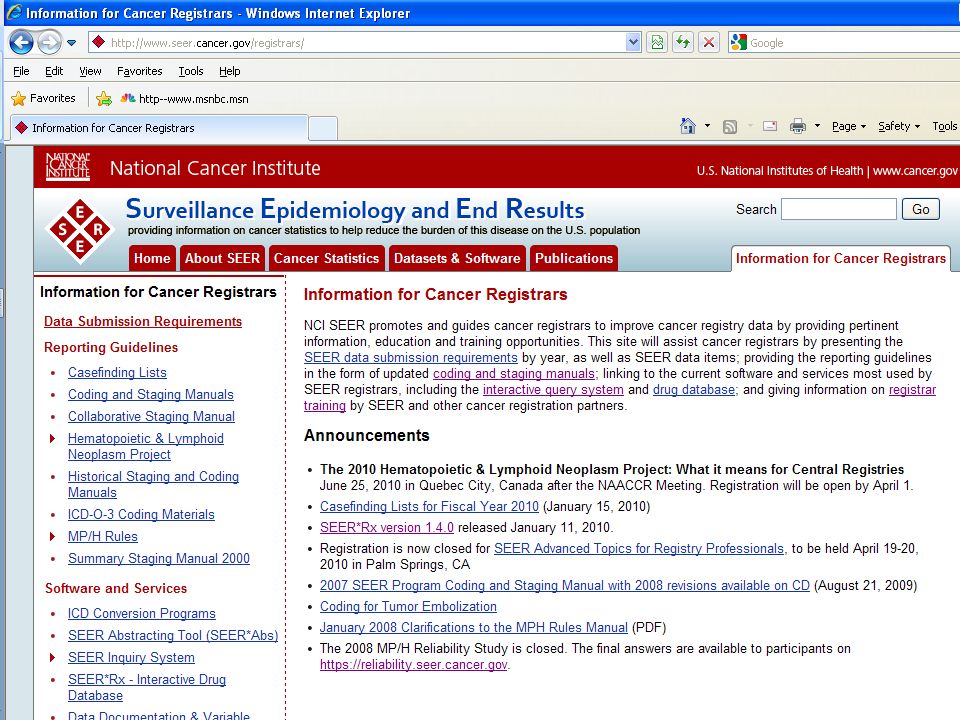Viewport: 960px width, 720px height.
Task: Open the Favorites menu
Action: pyautogui.click(x=140, y=71)
